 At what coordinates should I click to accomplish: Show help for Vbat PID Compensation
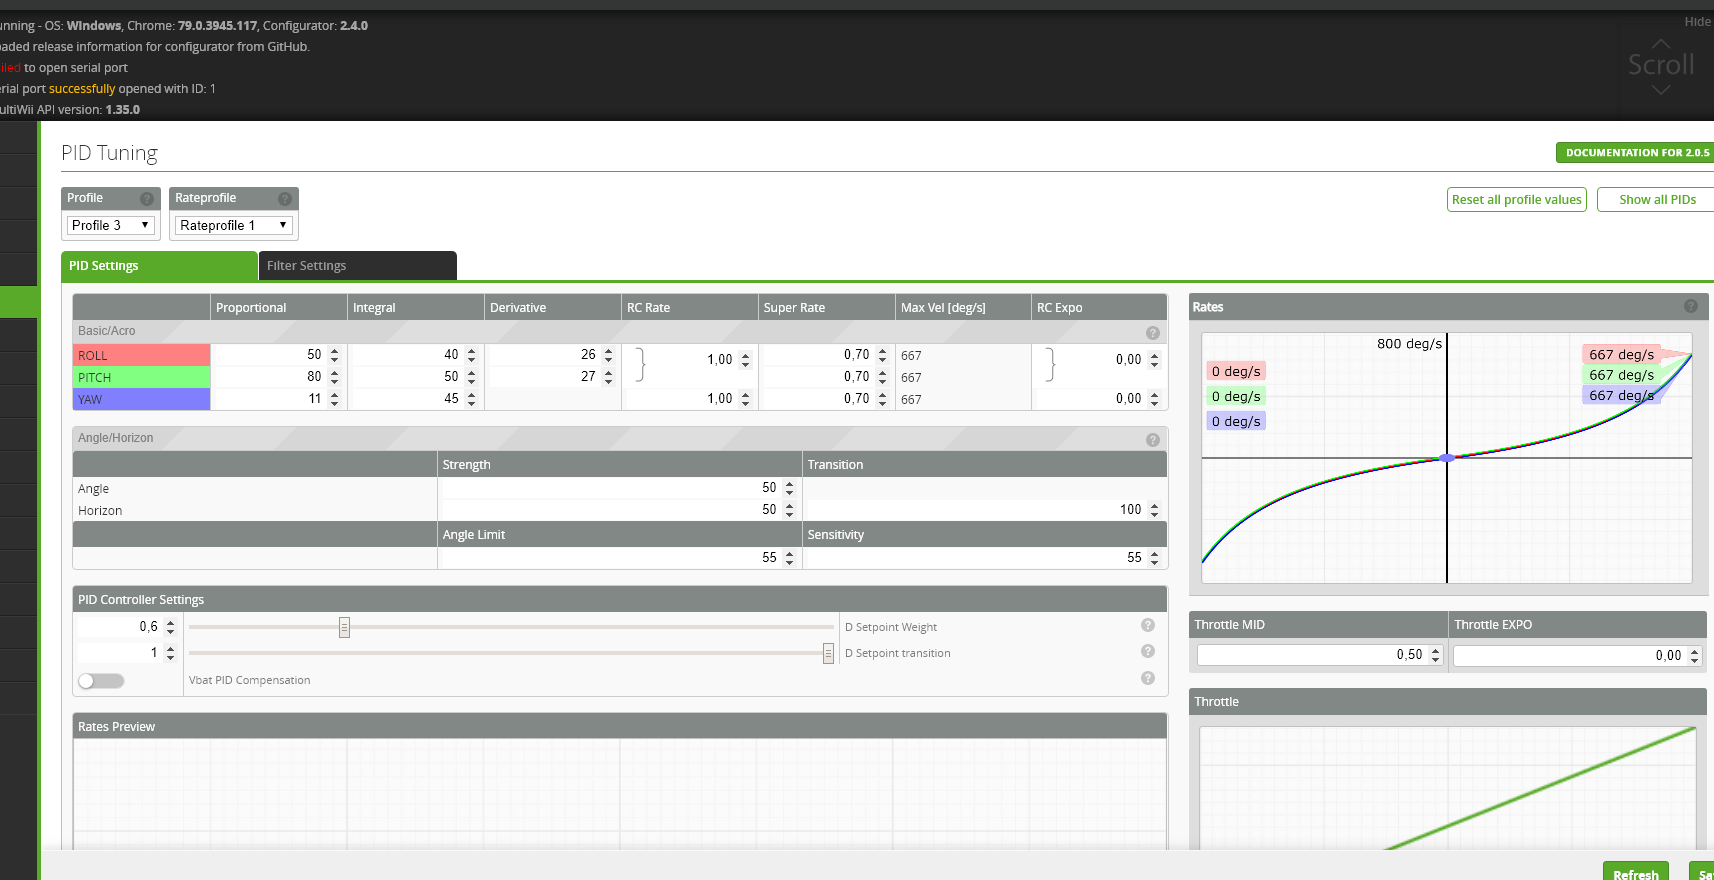pos(1148,678)
